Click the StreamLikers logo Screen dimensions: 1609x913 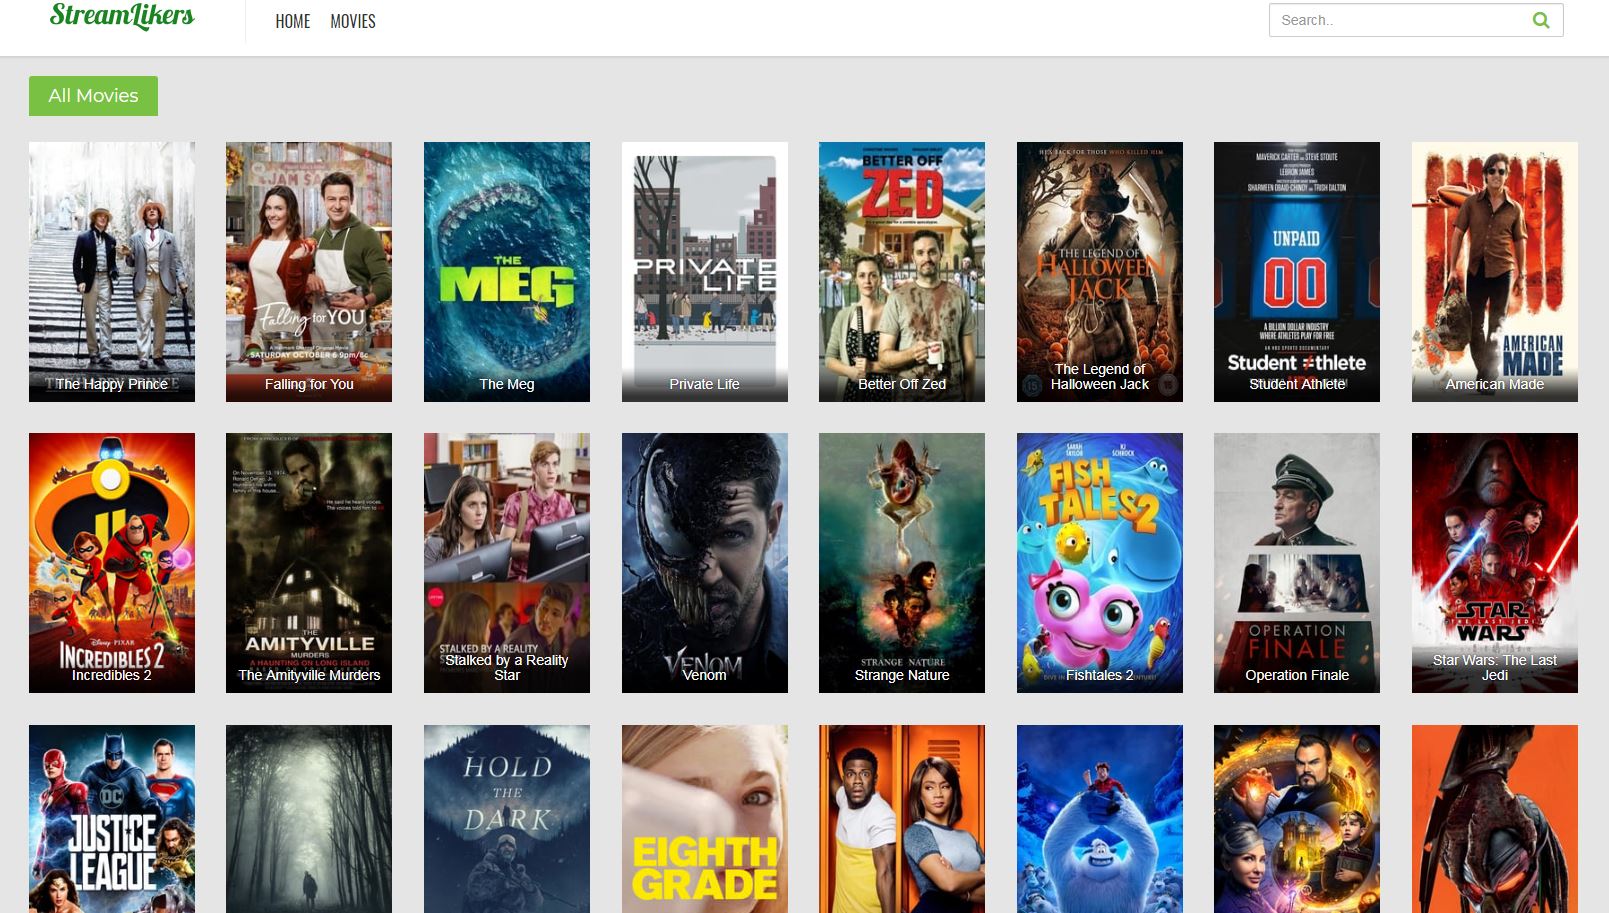[x=122, y=16]
